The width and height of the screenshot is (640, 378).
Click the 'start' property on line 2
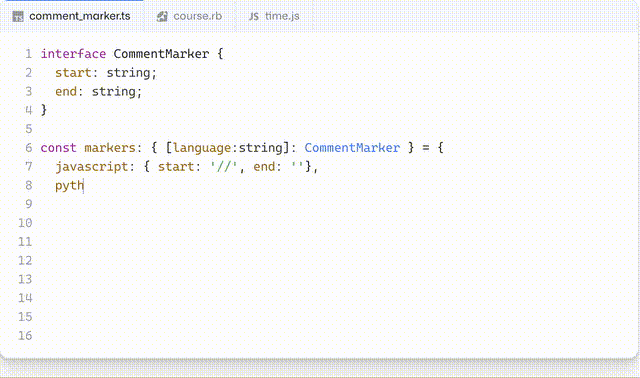point(73,73)
